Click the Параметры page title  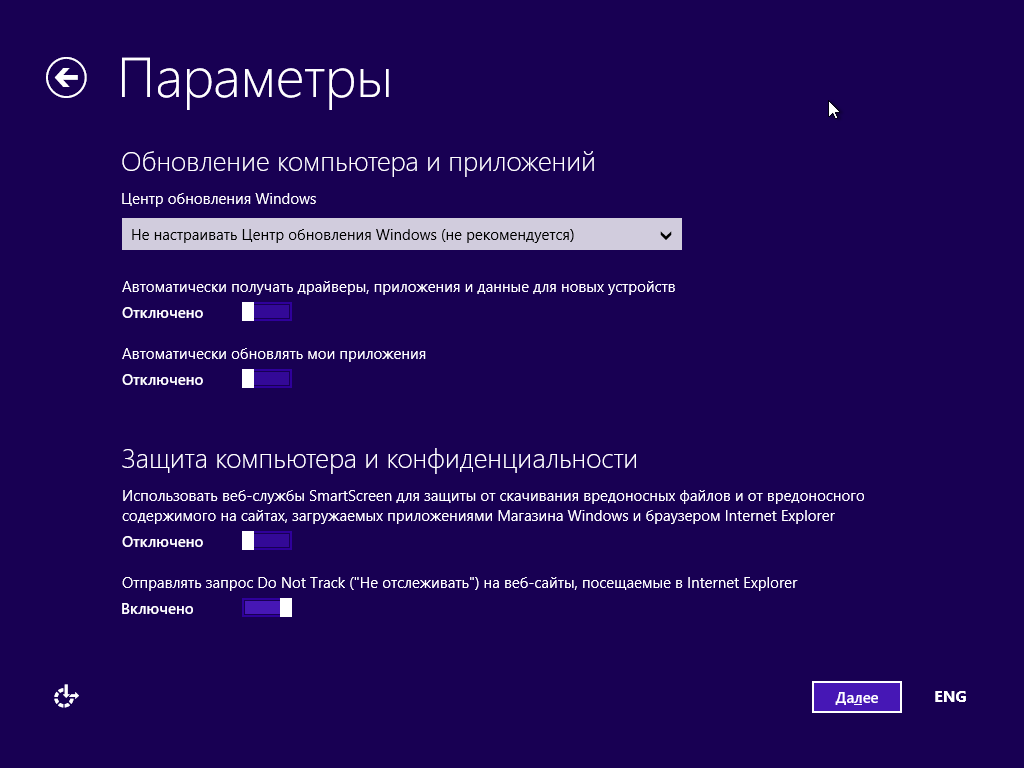coord(255,80)
